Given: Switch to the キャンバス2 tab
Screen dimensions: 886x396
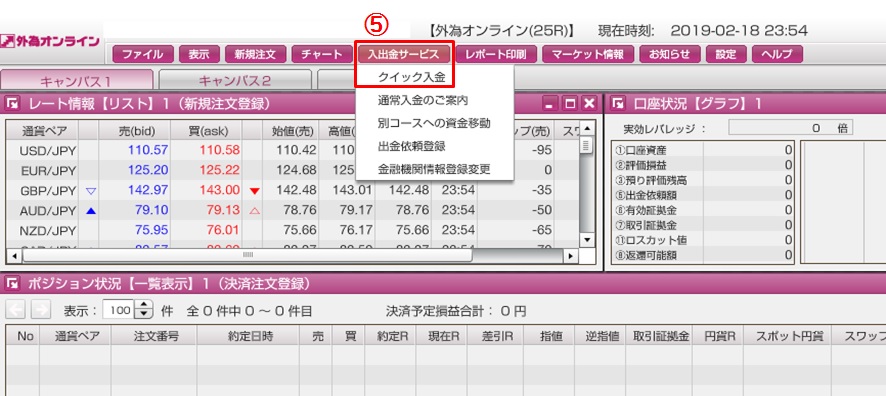Looking at the screenshot, I should pyautogui.click(x=235, y=80).
